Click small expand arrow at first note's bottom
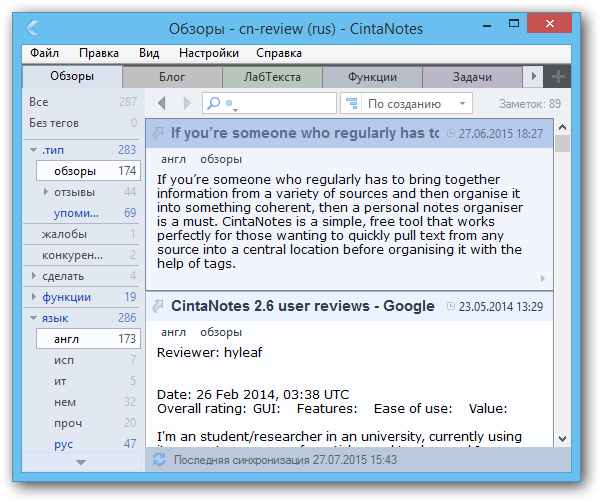This screenshot has height=502, width=601. 543,278
